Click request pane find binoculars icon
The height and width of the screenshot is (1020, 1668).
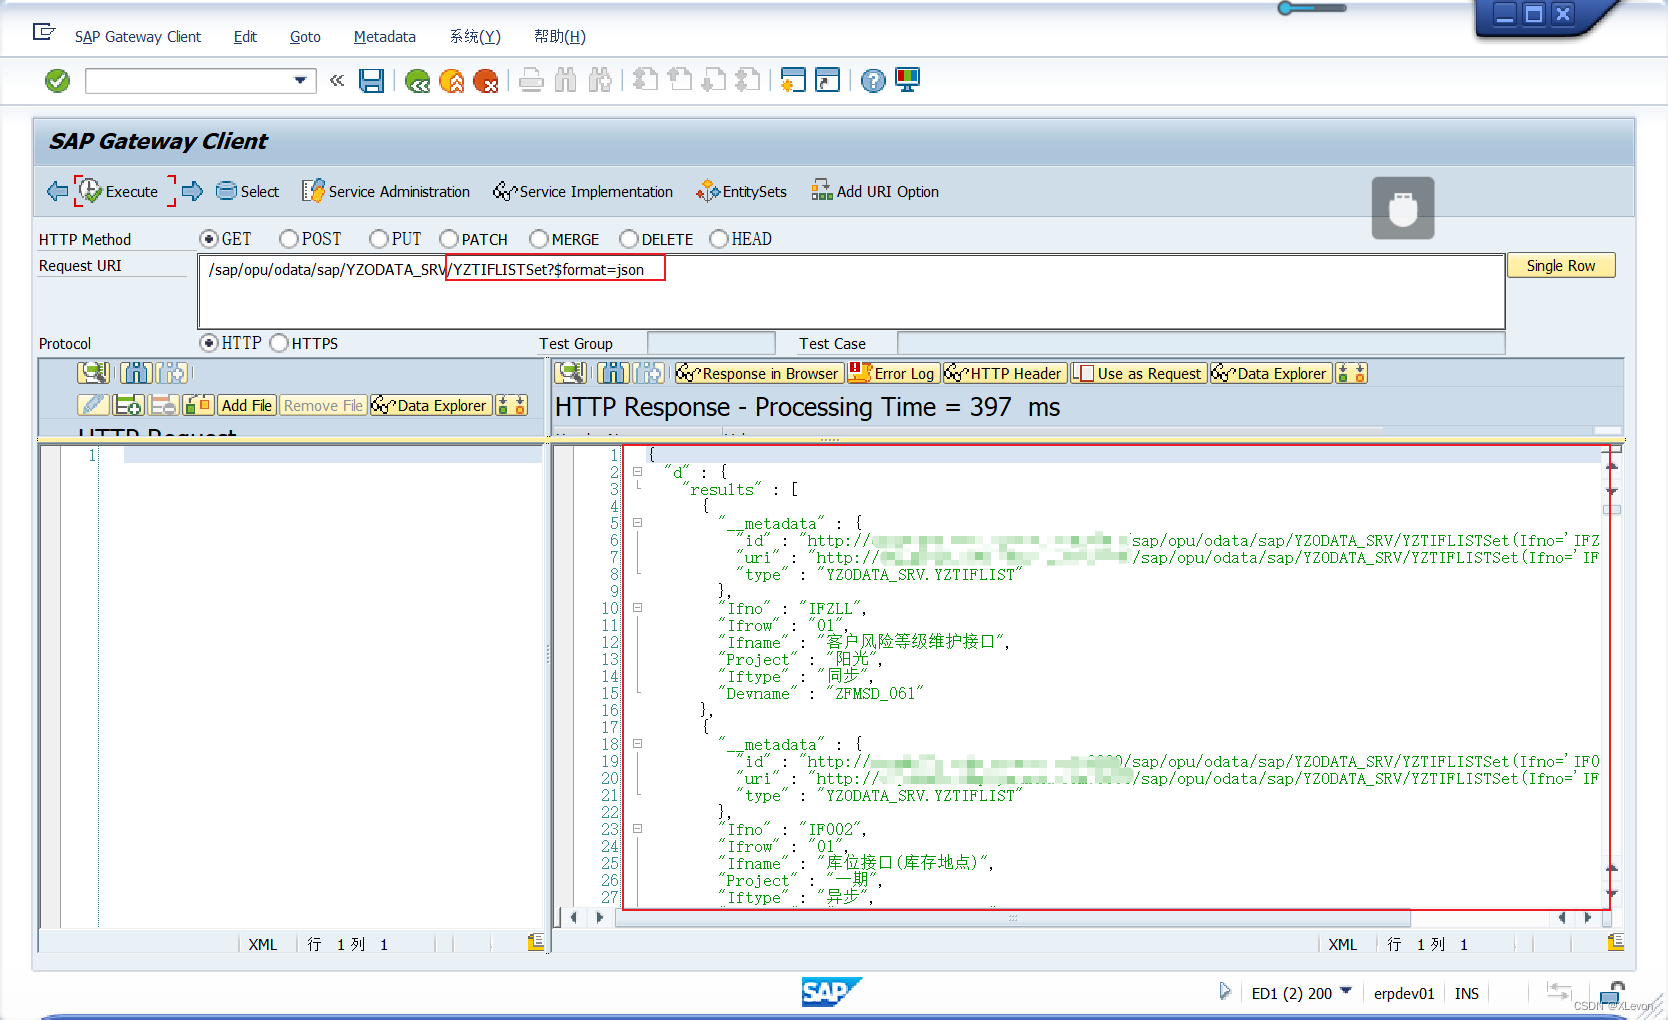coord(136,373)
